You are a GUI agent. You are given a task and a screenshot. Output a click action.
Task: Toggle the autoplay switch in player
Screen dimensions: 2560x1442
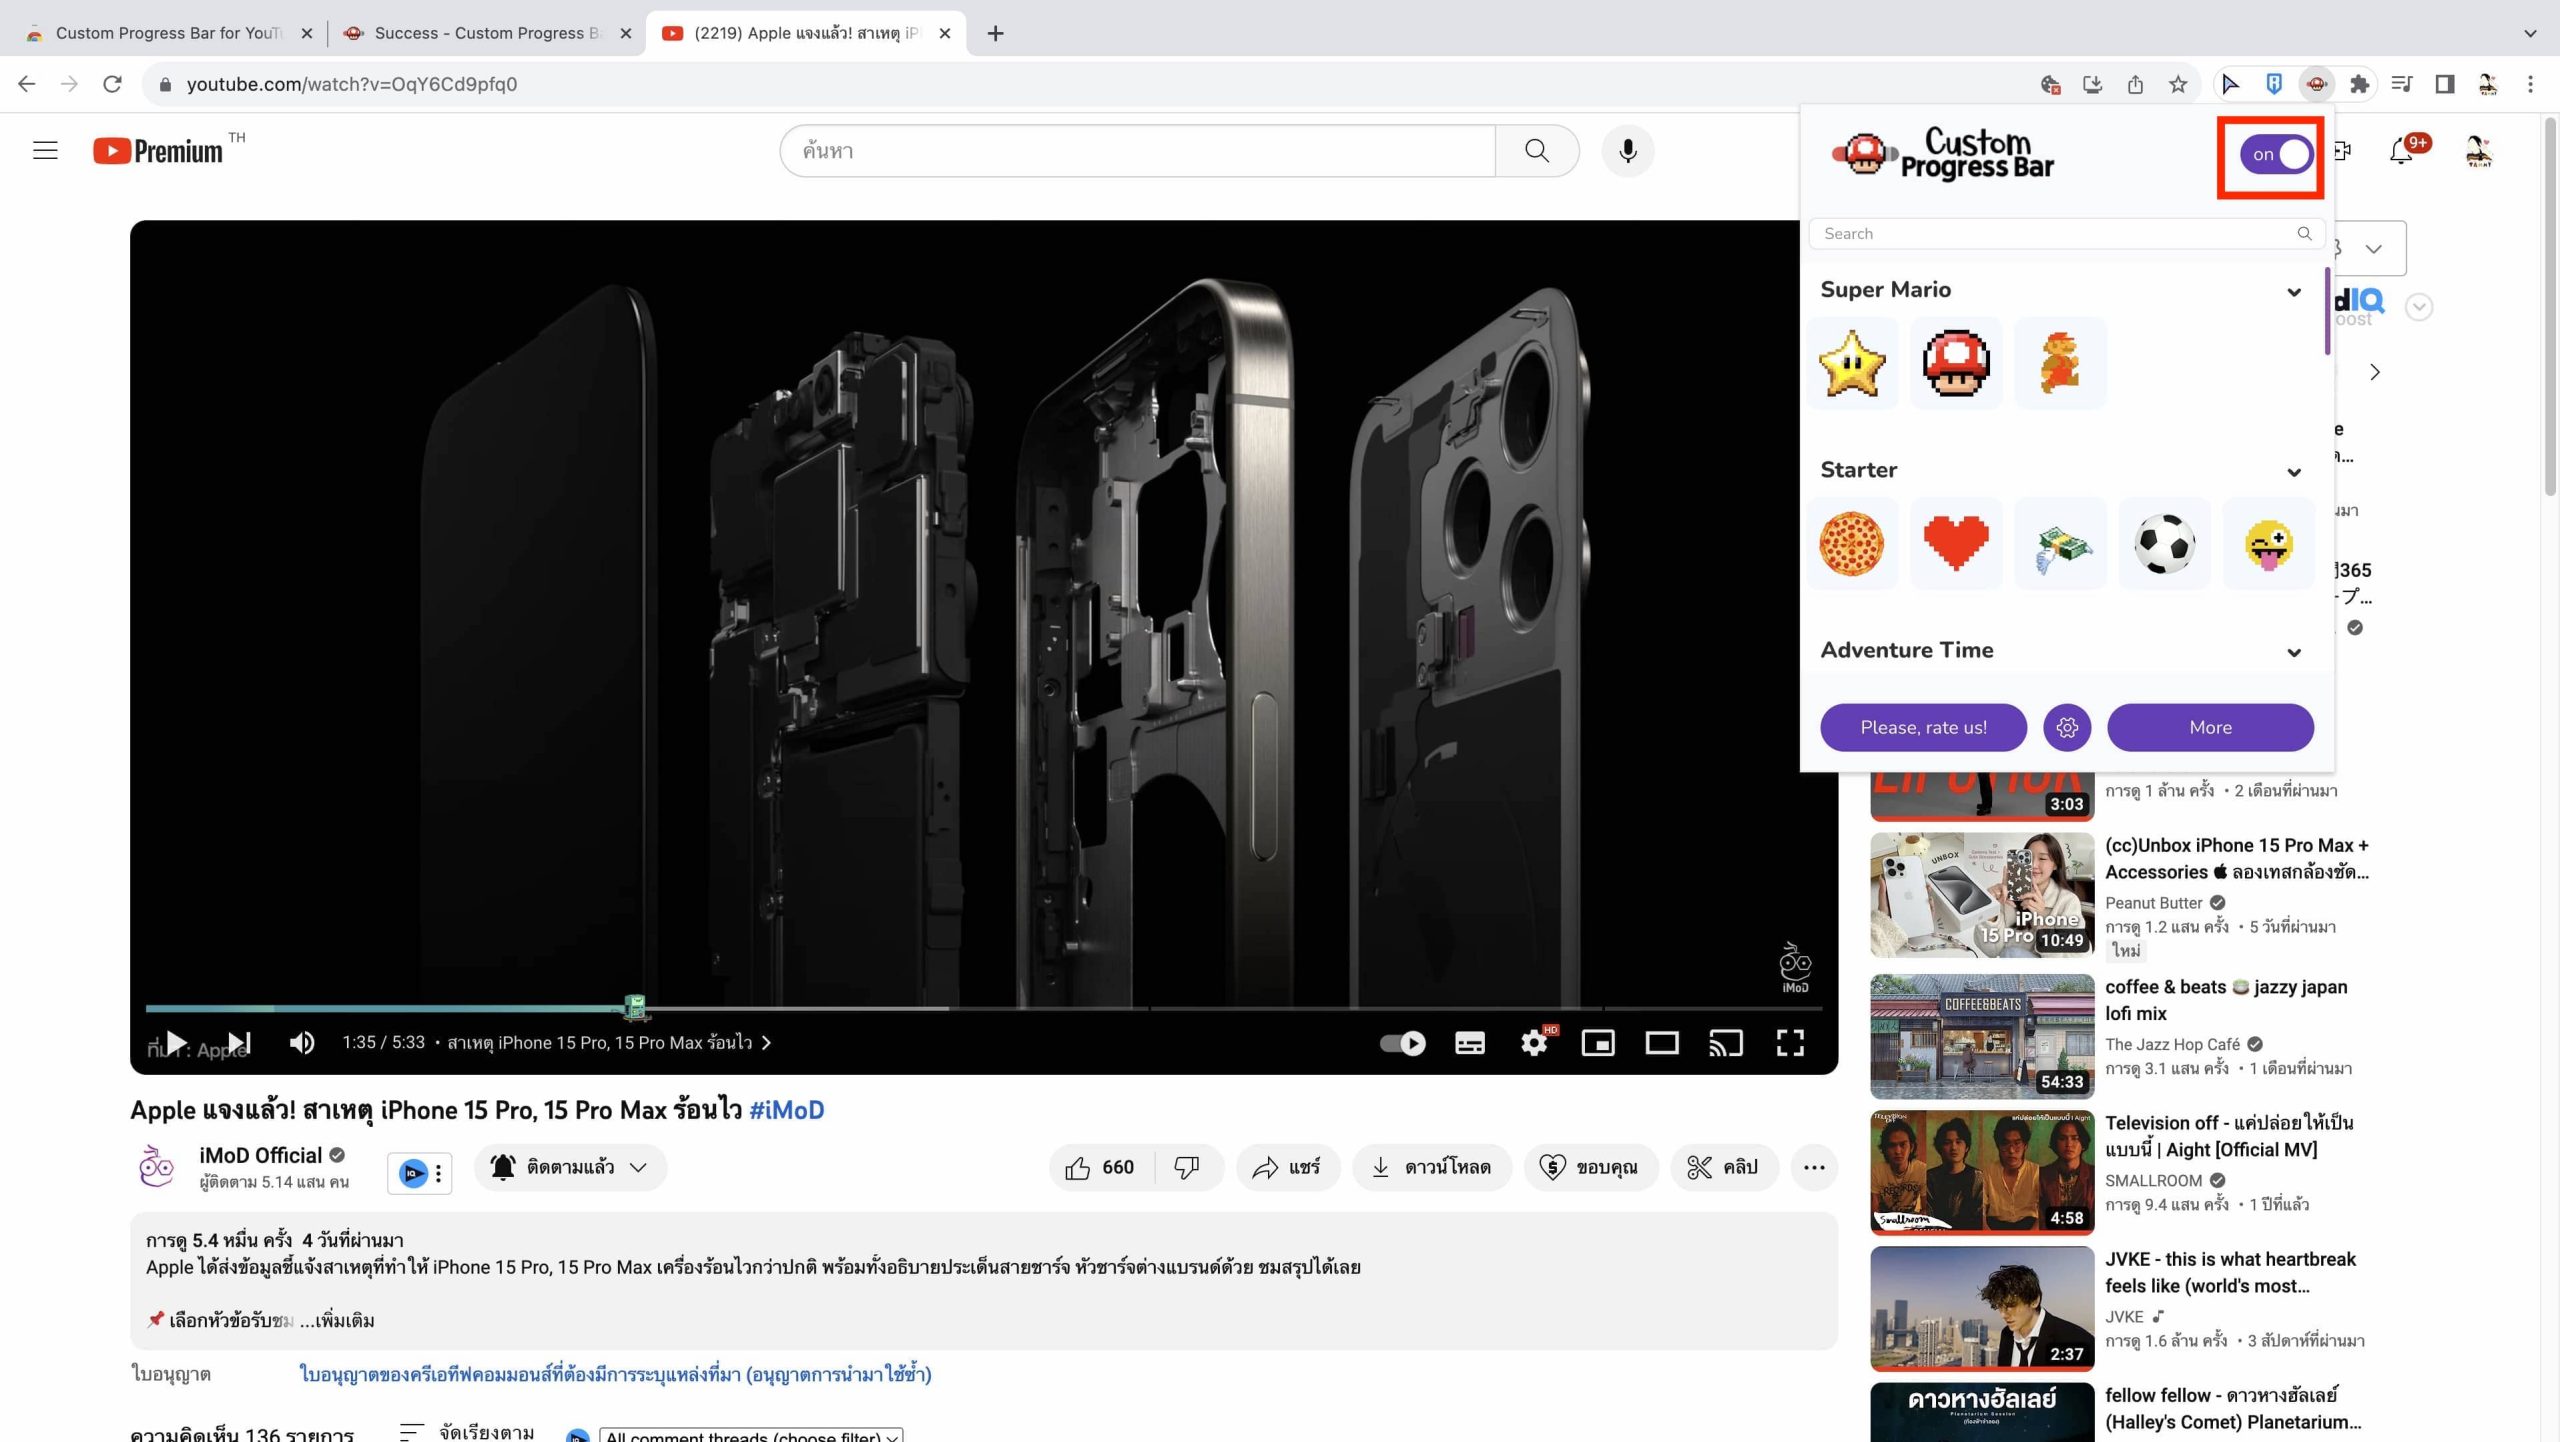tap(1403, 1043)
